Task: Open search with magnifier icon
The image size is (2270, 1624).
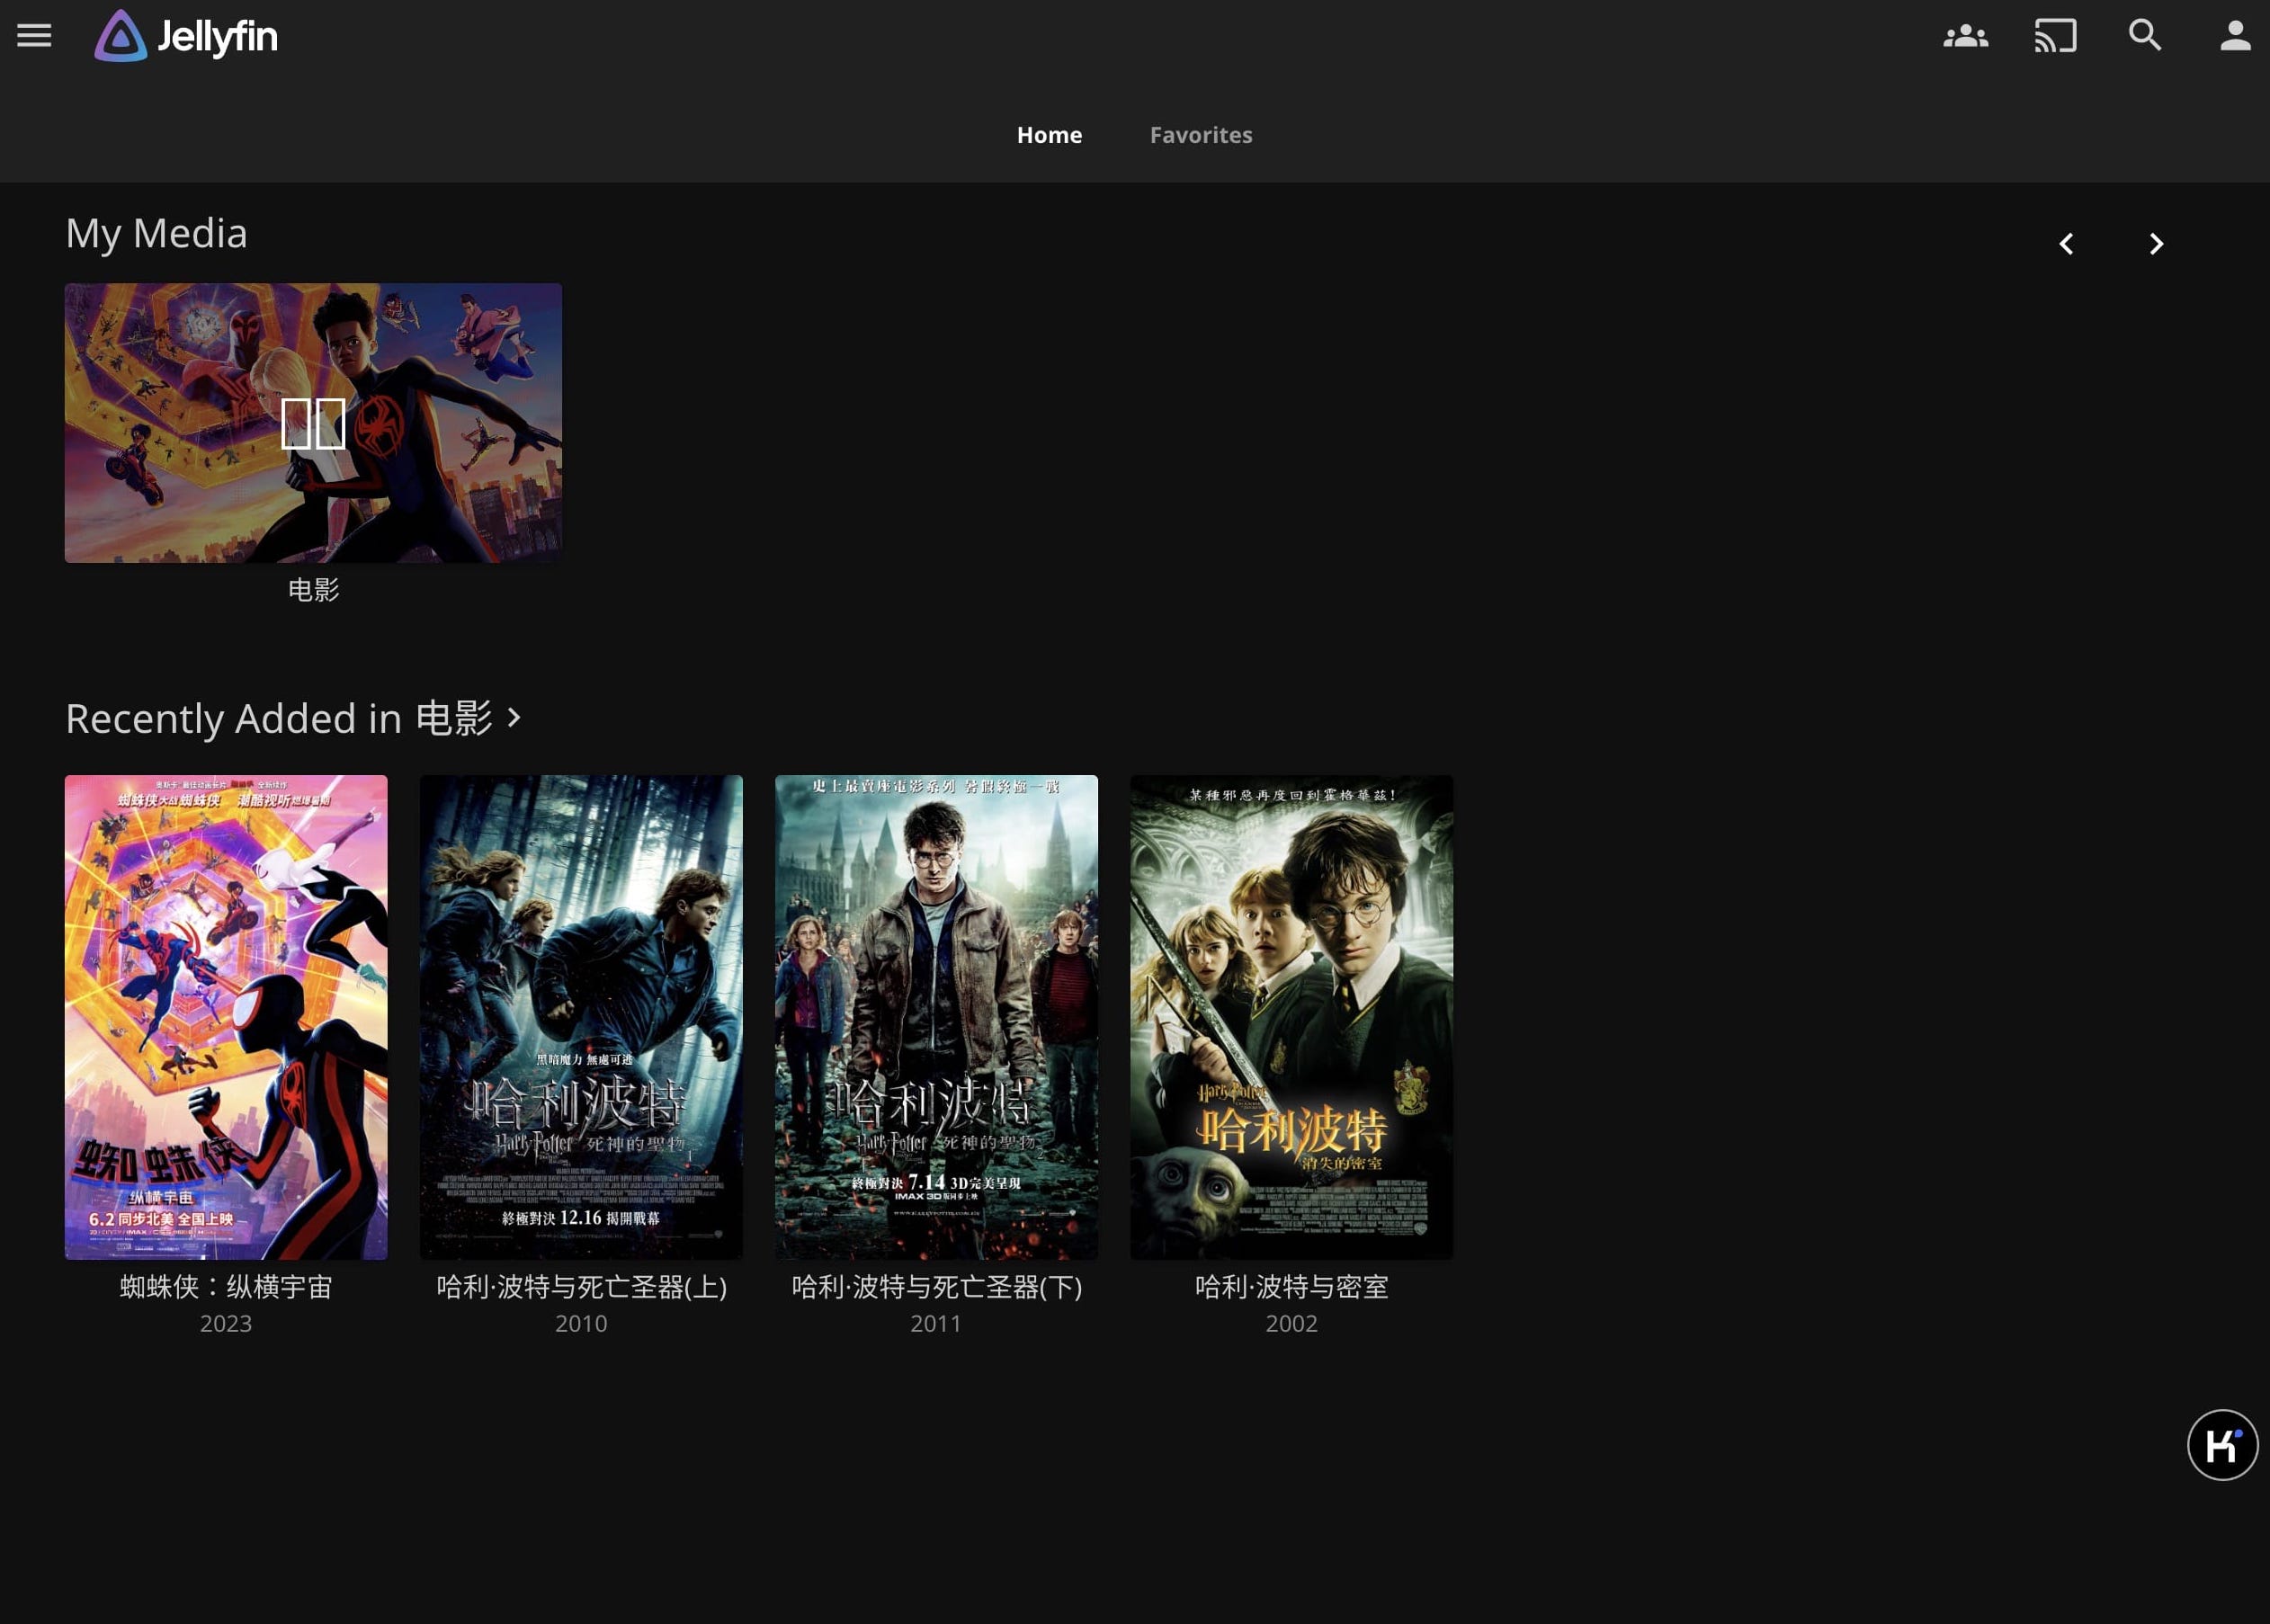Action: (x=2145, y=36)
